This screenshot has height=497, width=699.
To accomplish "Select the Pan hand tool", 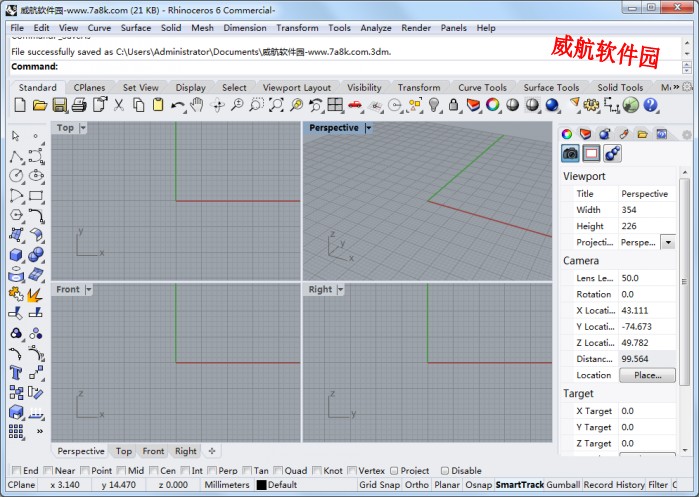I will point(197,105).
